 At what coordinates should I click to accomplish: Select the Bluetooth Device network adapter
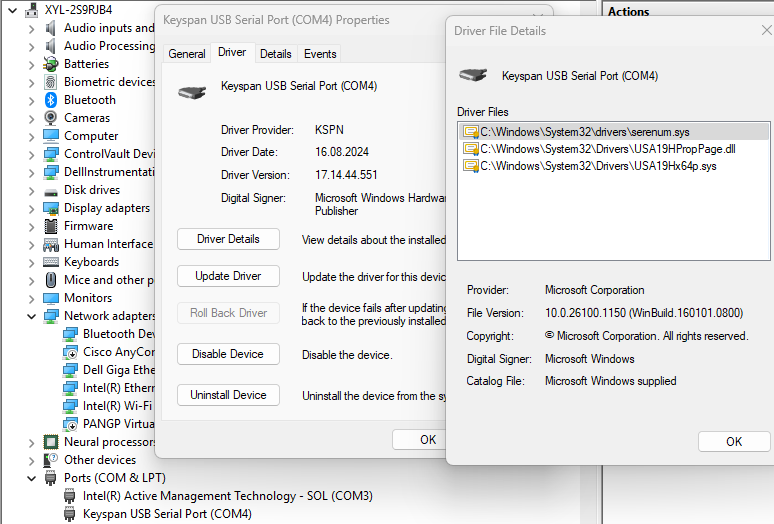click(x=118, y=334)
